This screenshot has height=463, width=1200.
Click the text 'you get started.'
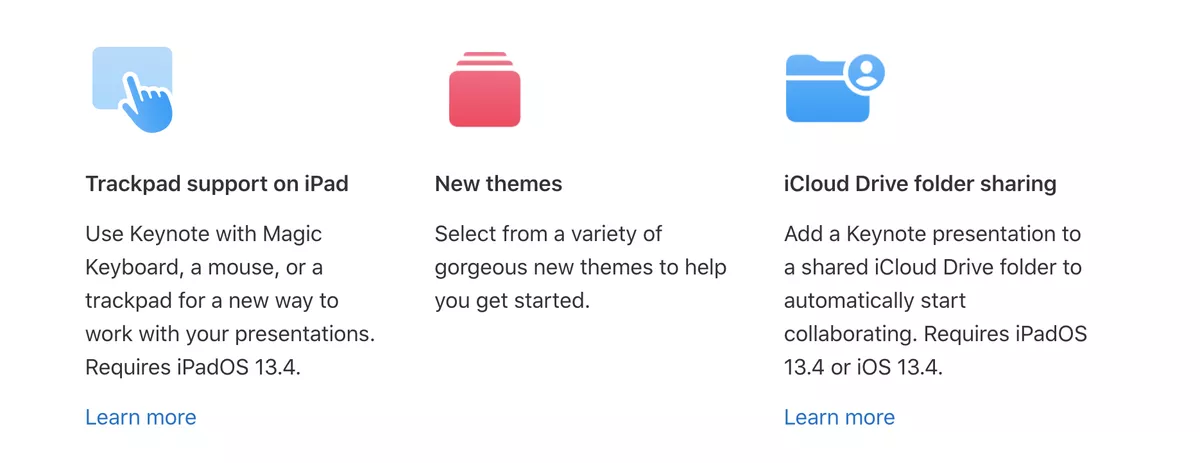(513, 301)
